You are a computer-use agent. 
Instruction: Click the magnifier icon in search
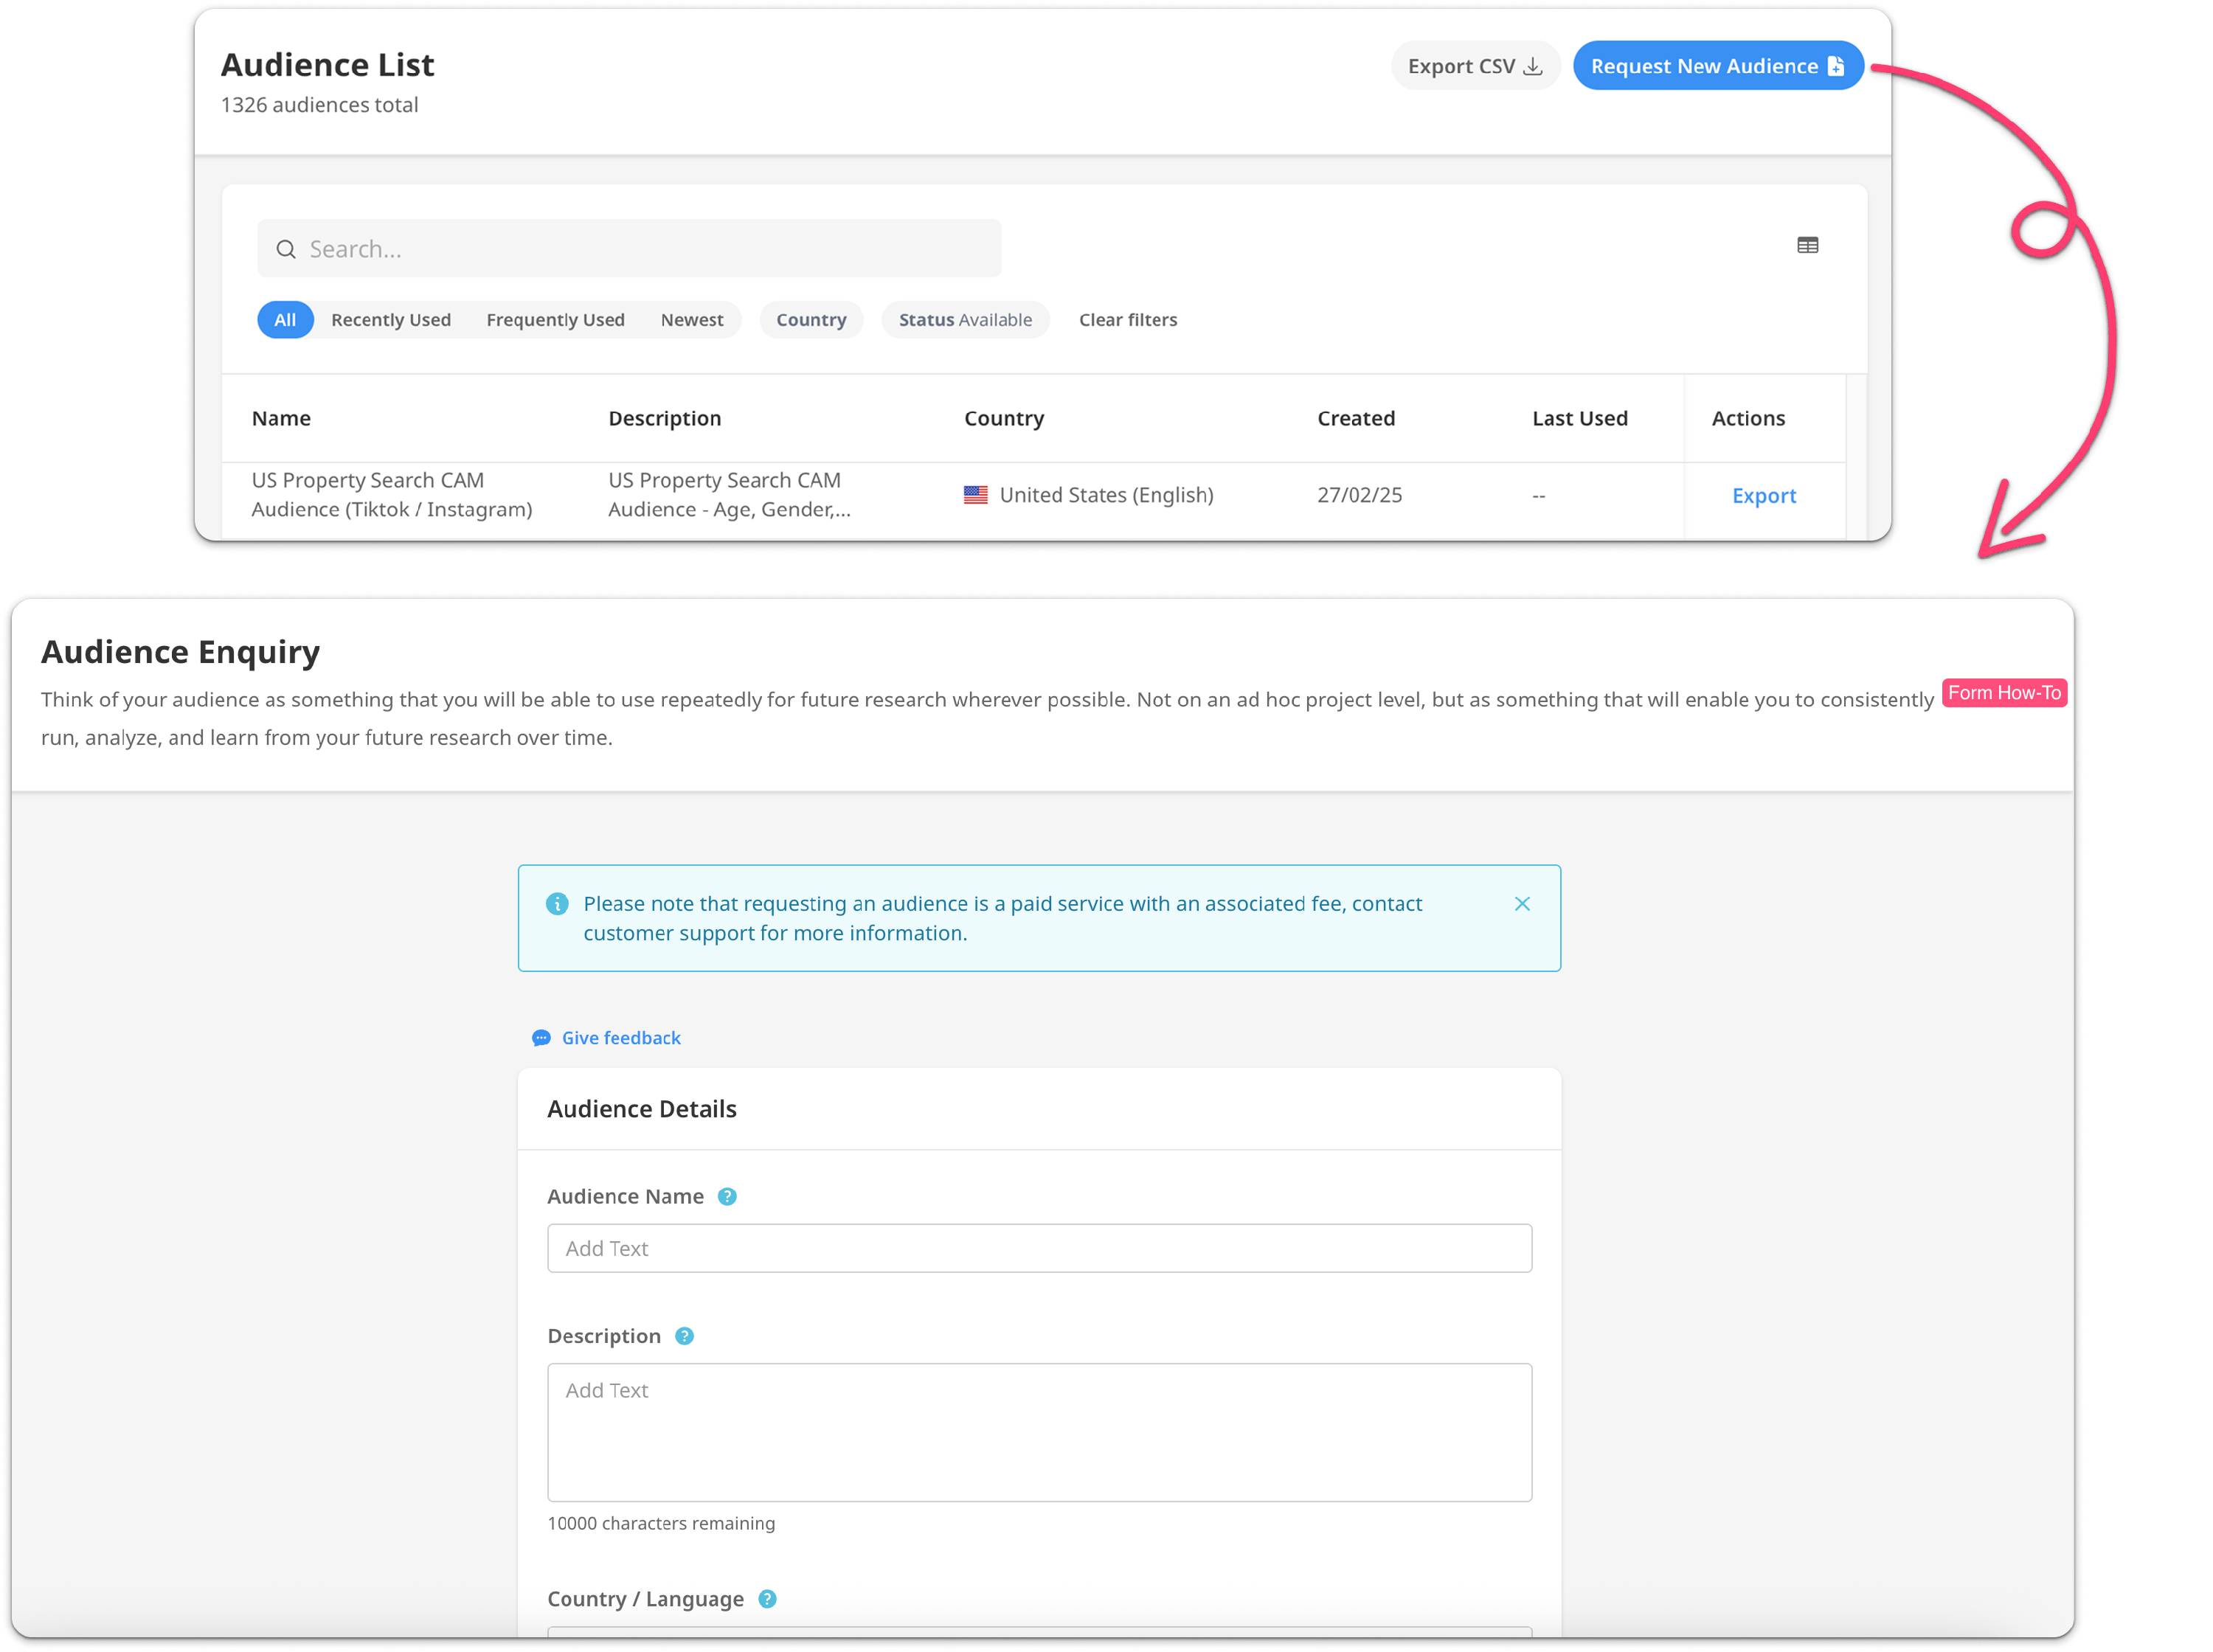coord(286,249)
